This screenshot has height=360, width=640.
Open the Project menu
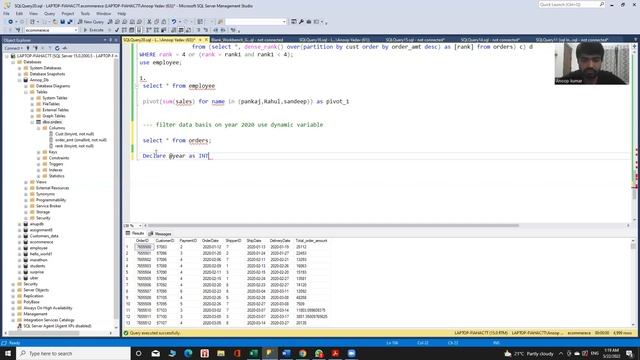pyautogui.click(x=68, y=13)
